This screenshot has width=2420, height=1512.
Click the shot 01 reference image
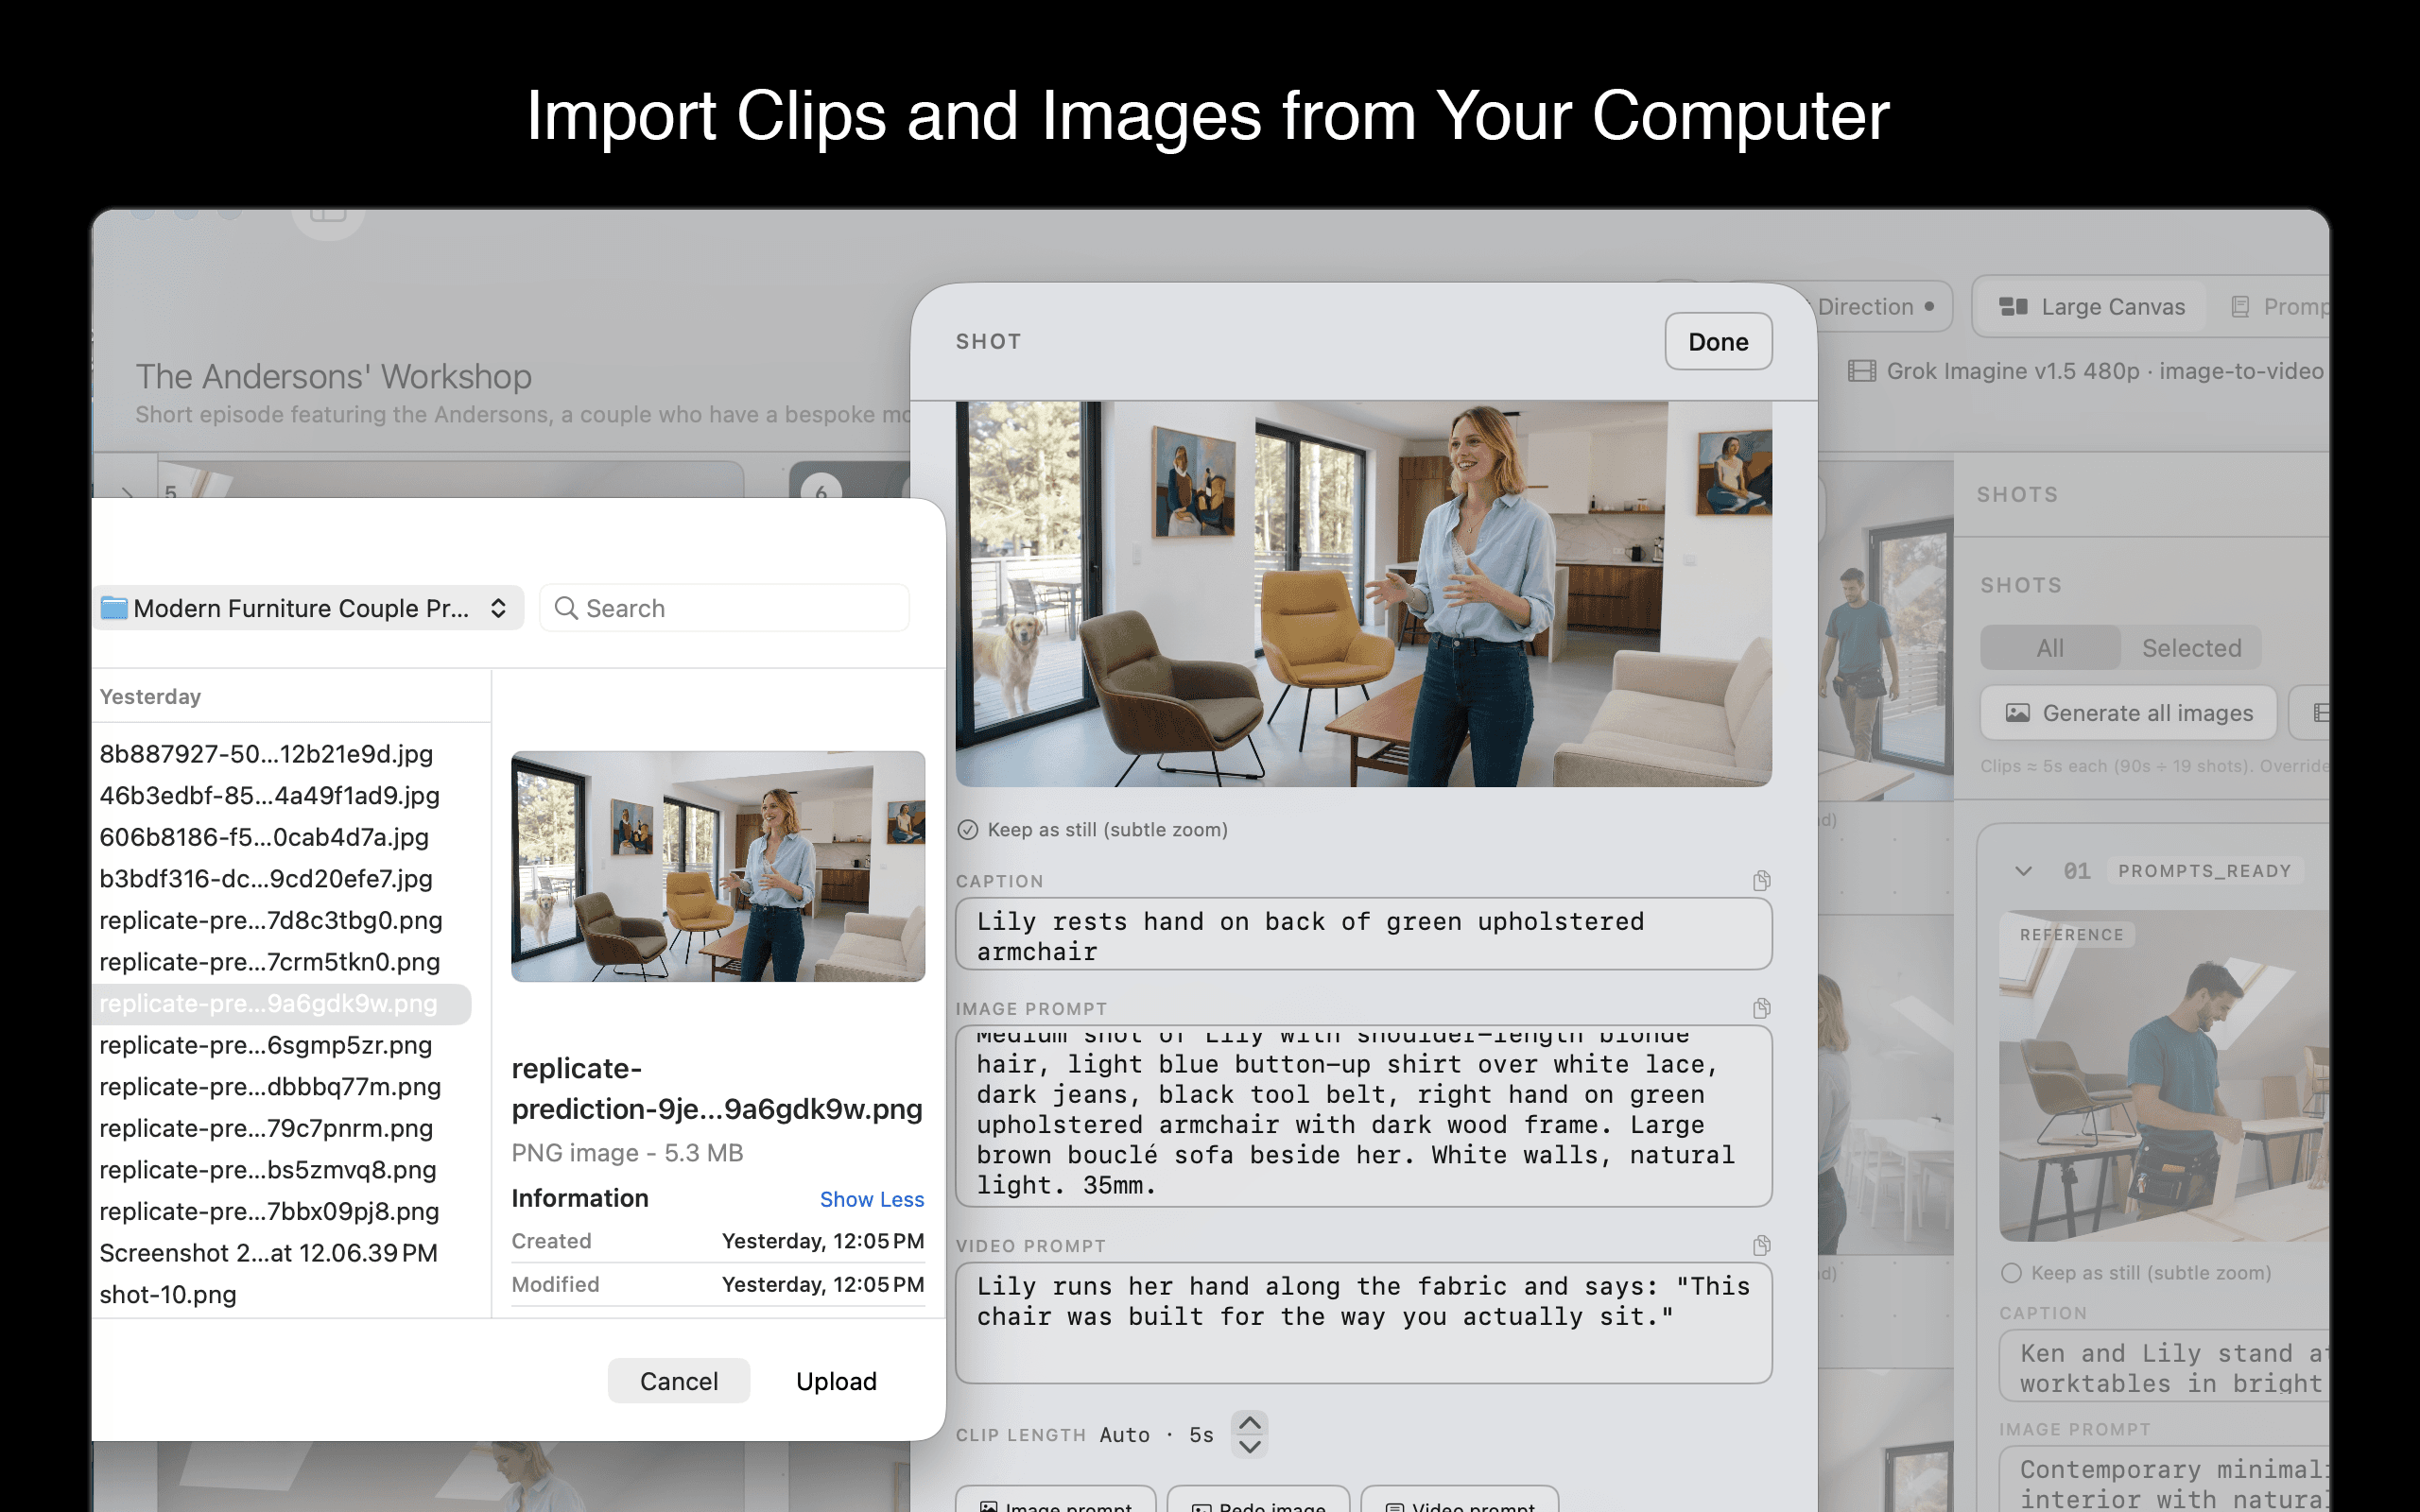pyautogui.click(x=2165, y=1076)
